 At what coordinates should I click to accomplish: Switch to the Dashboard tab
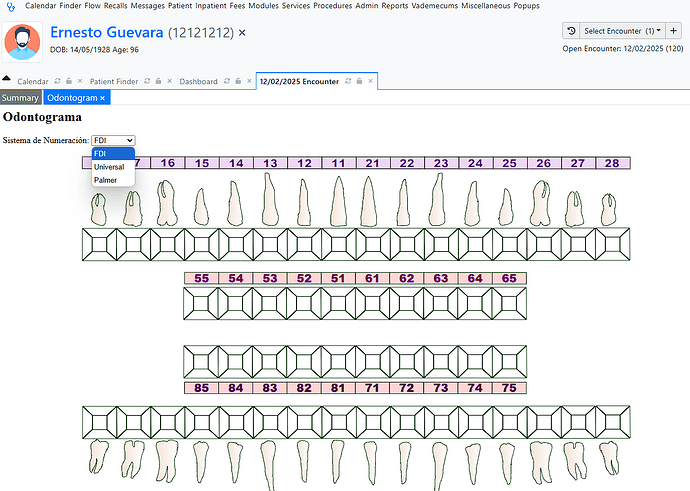[198, 81]
